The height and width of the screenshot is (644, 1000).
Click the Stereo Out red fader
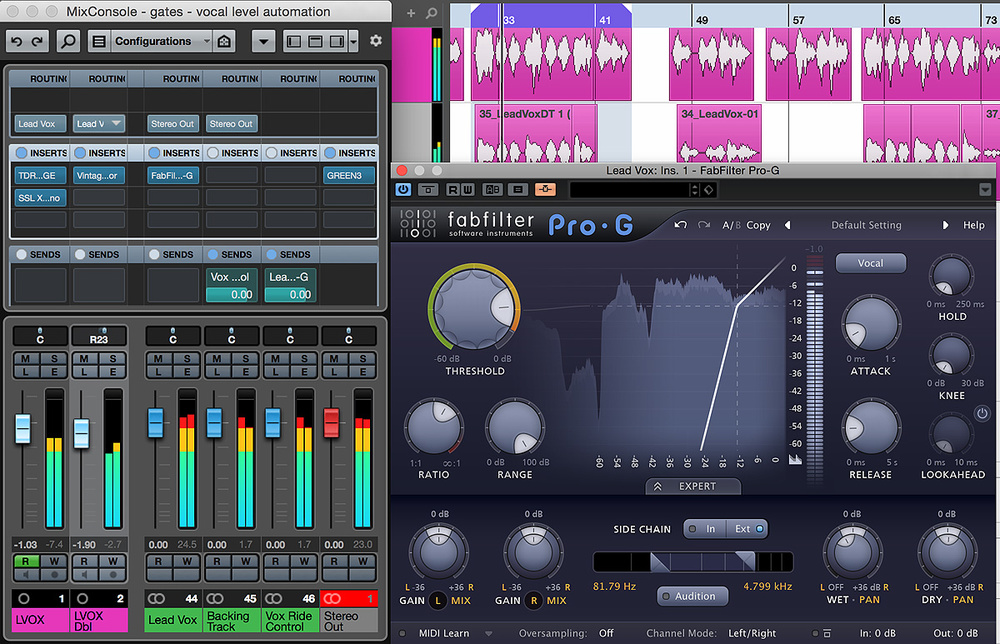pyautogui.click(x=331, y=423)
